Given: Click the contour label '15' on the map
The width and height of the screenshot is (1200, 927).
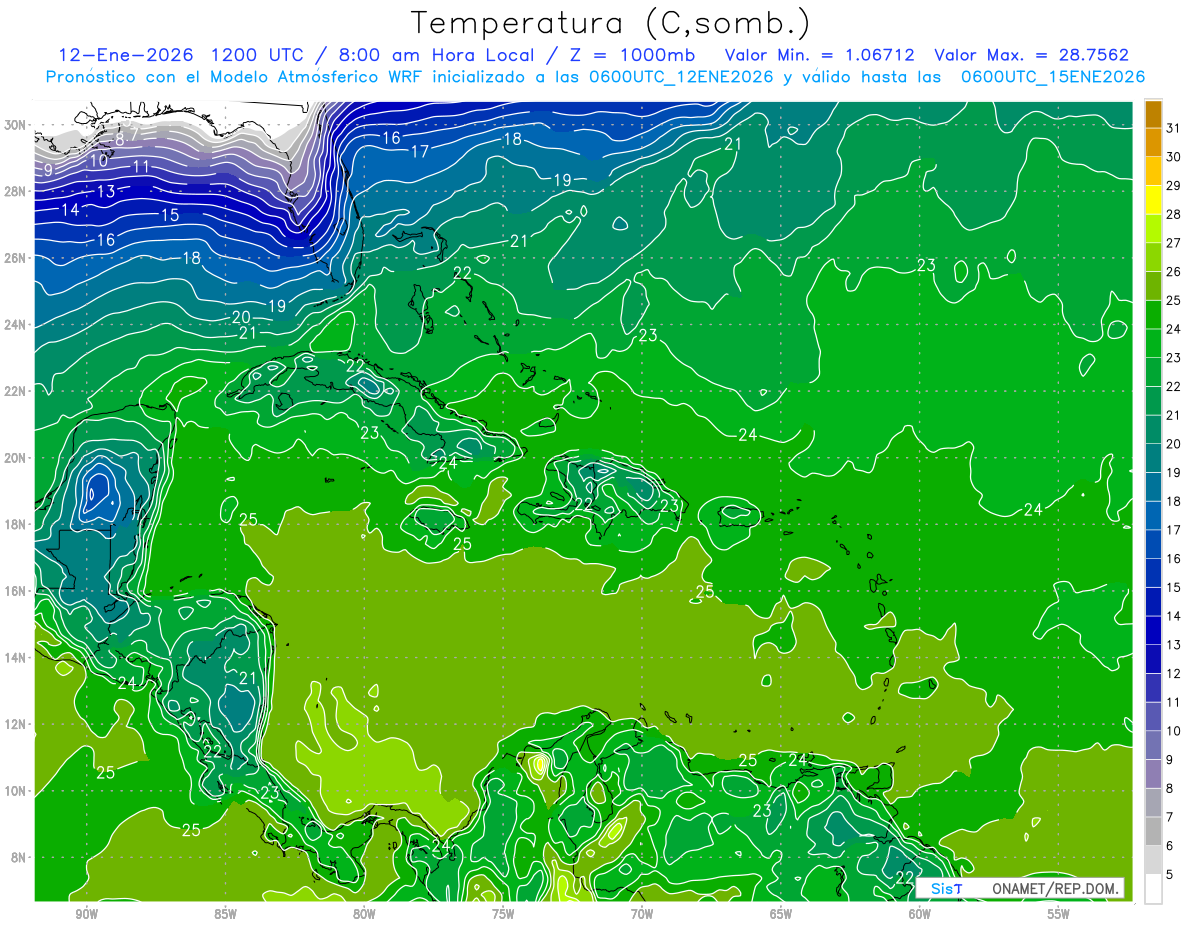Looking at the screenshot, I should click(170, 215).
